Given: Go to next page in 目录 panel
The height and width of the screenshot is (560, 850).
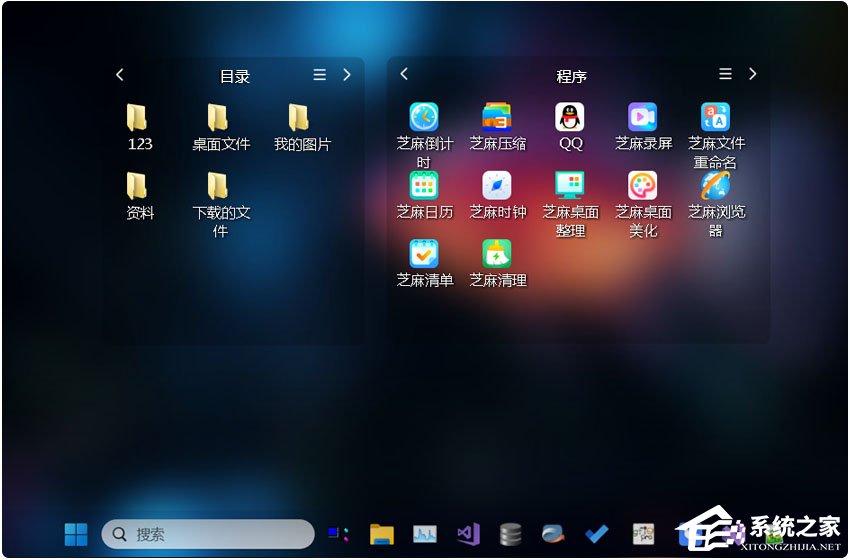Looking at the screenshot, I should [347, 74].
